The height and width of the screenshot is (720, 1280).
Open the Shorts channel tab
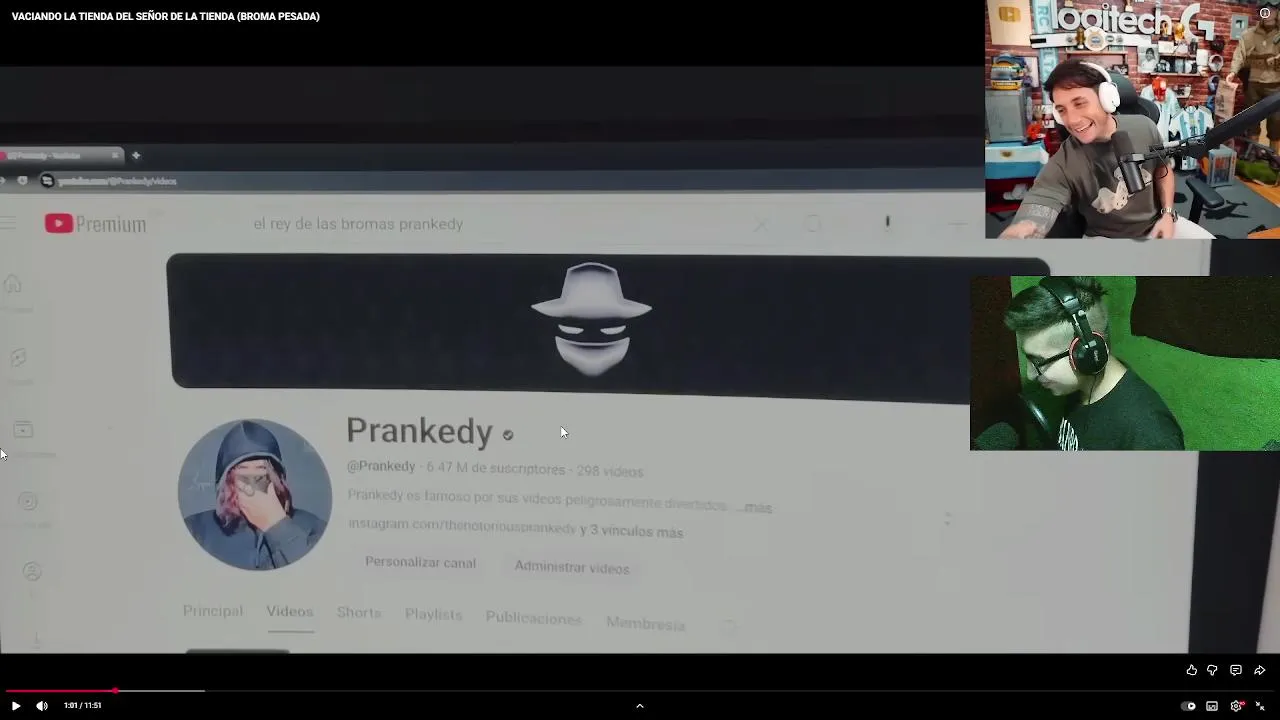tap(358, 613)
